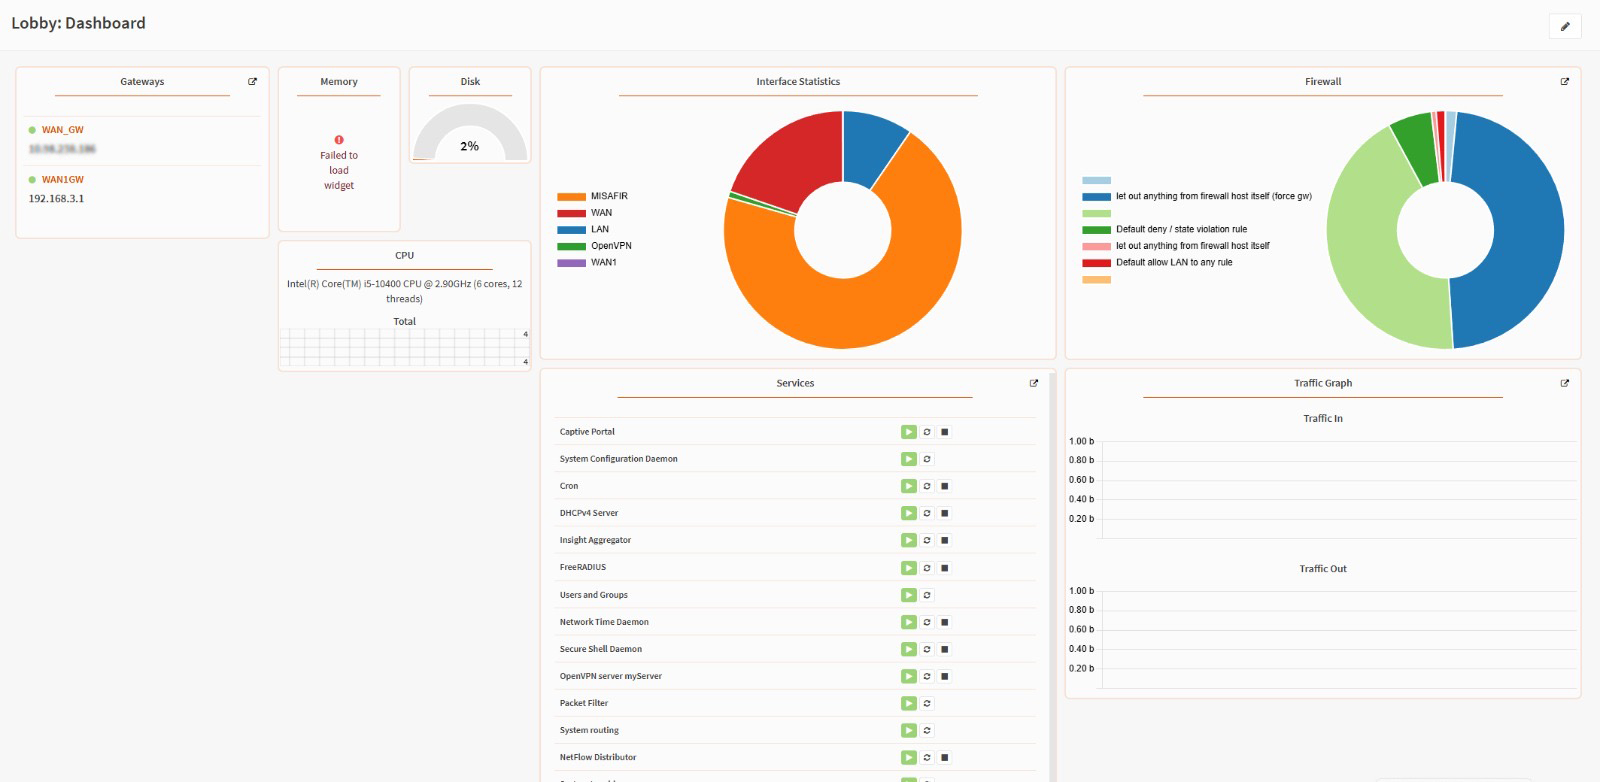Open Services widget external link icon
Viewport: 1600px width, 782px height.
point(1034,383)
